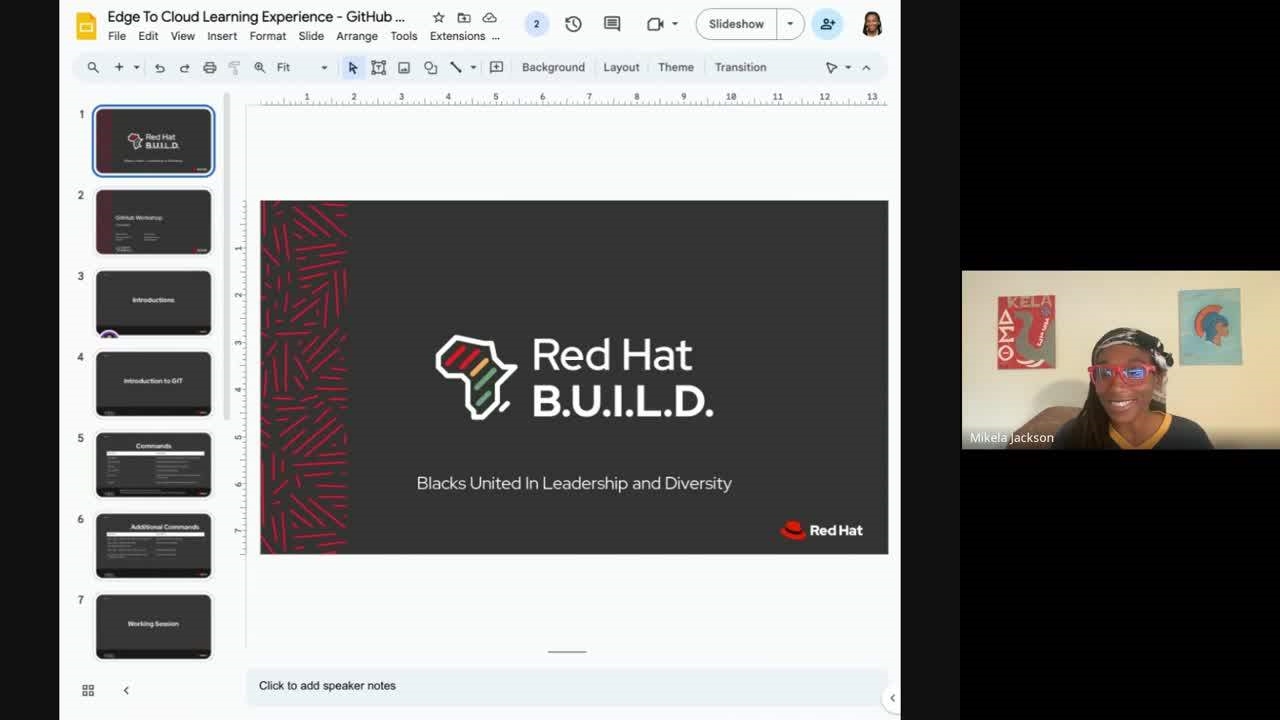Select the Line tool

pos(456,67)
